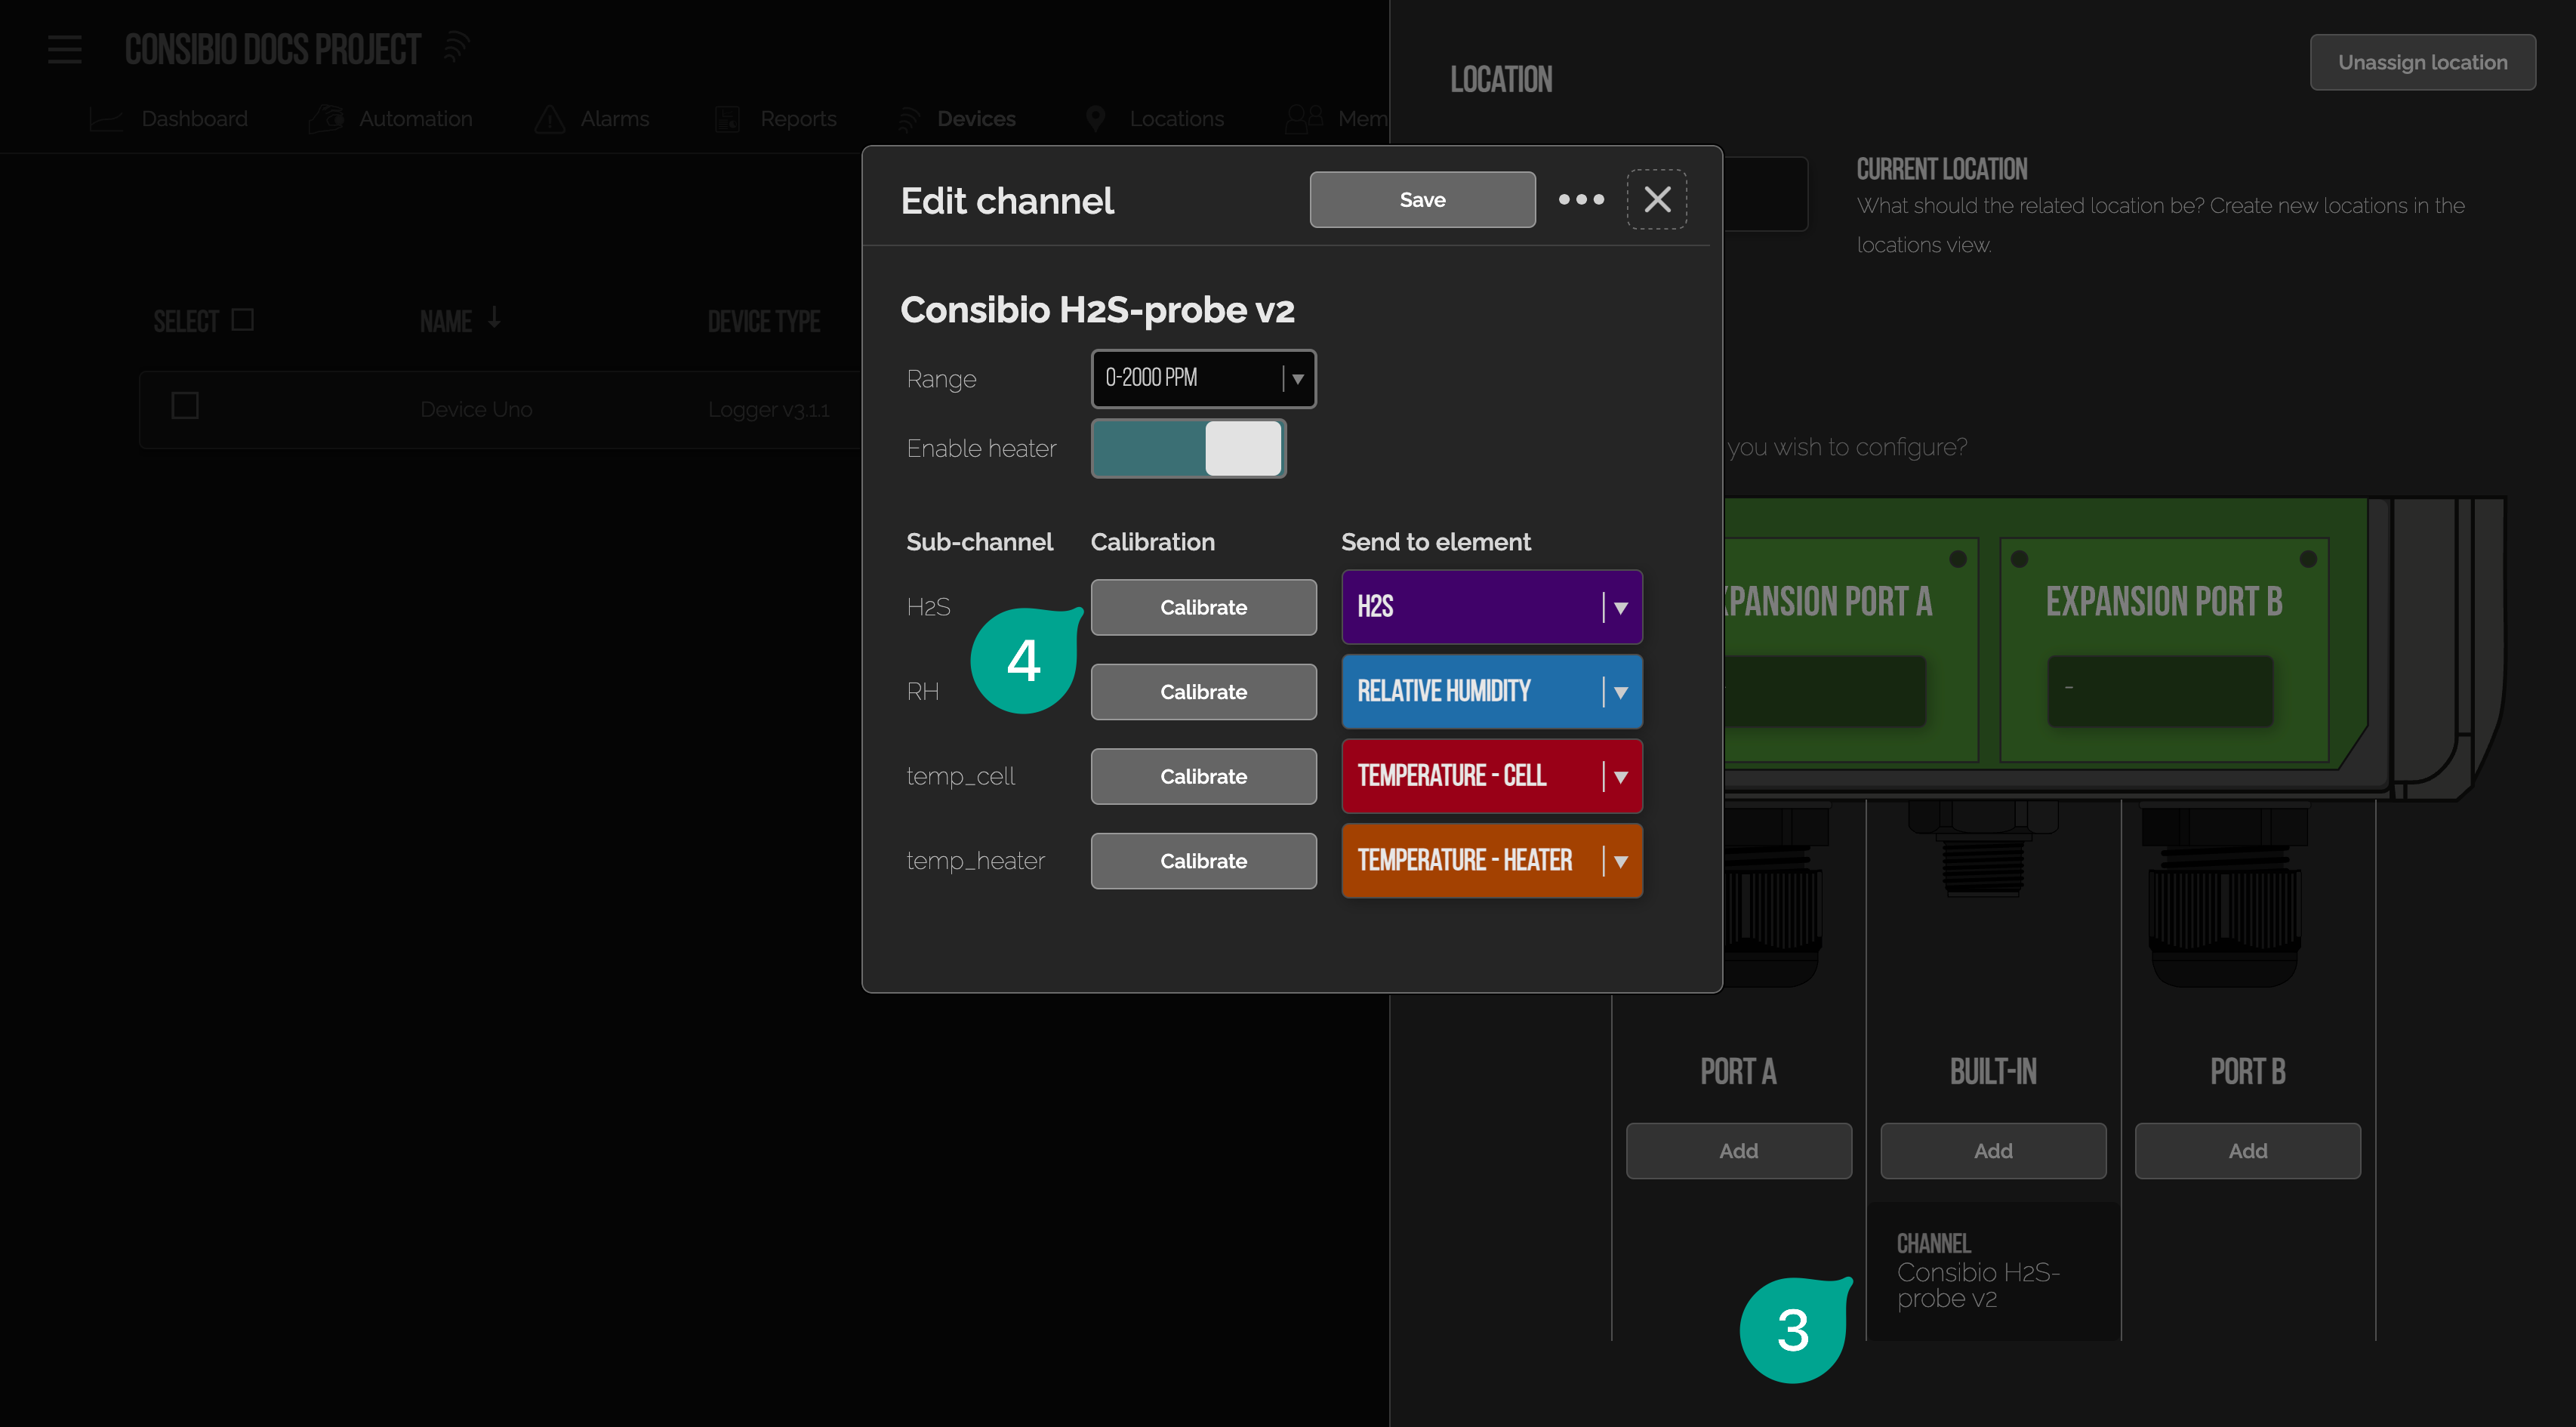This screenshot has height=1427, width=2576.
Task: Open the Relative Humidity element dropdown
Action: click(1492, 691)
